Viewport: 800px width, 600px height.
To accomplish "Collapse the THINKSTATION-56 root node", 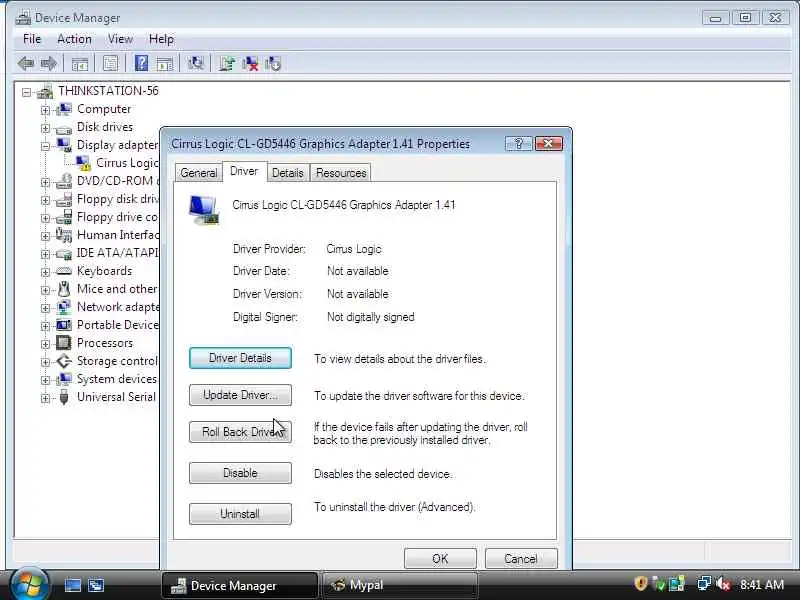I will [27, 92].
